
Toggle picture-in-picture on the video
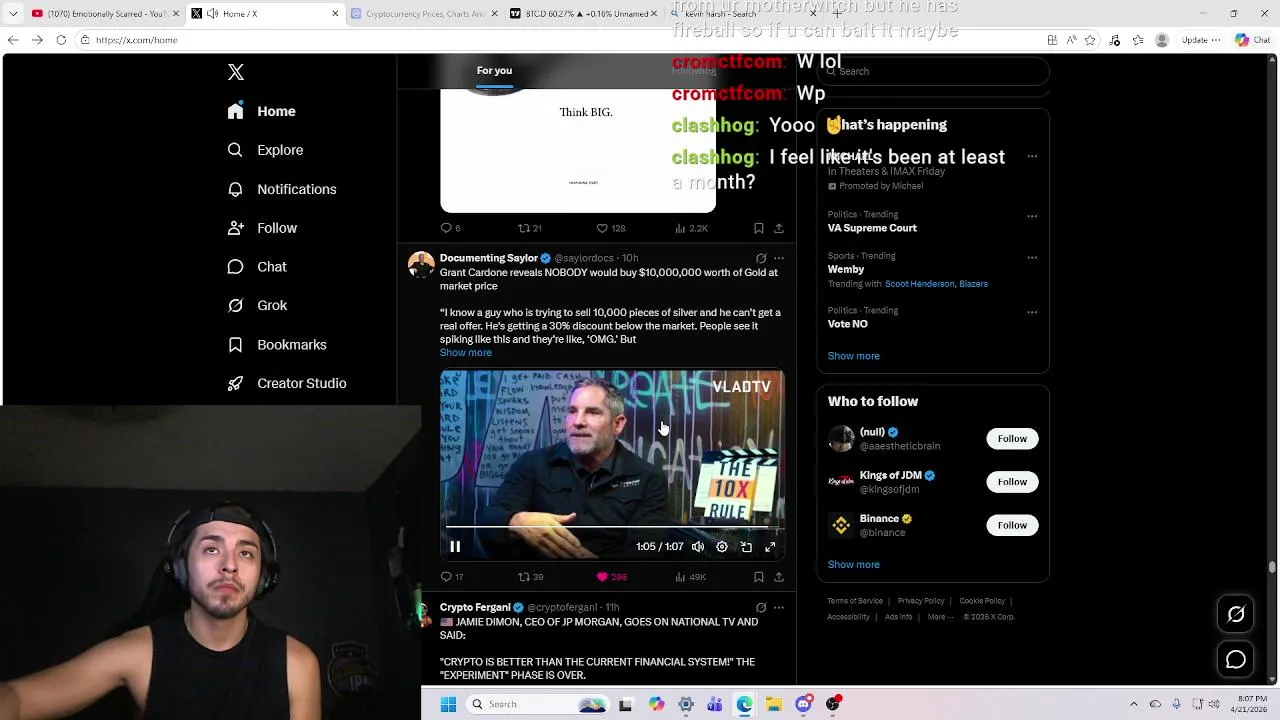point(746,547)
